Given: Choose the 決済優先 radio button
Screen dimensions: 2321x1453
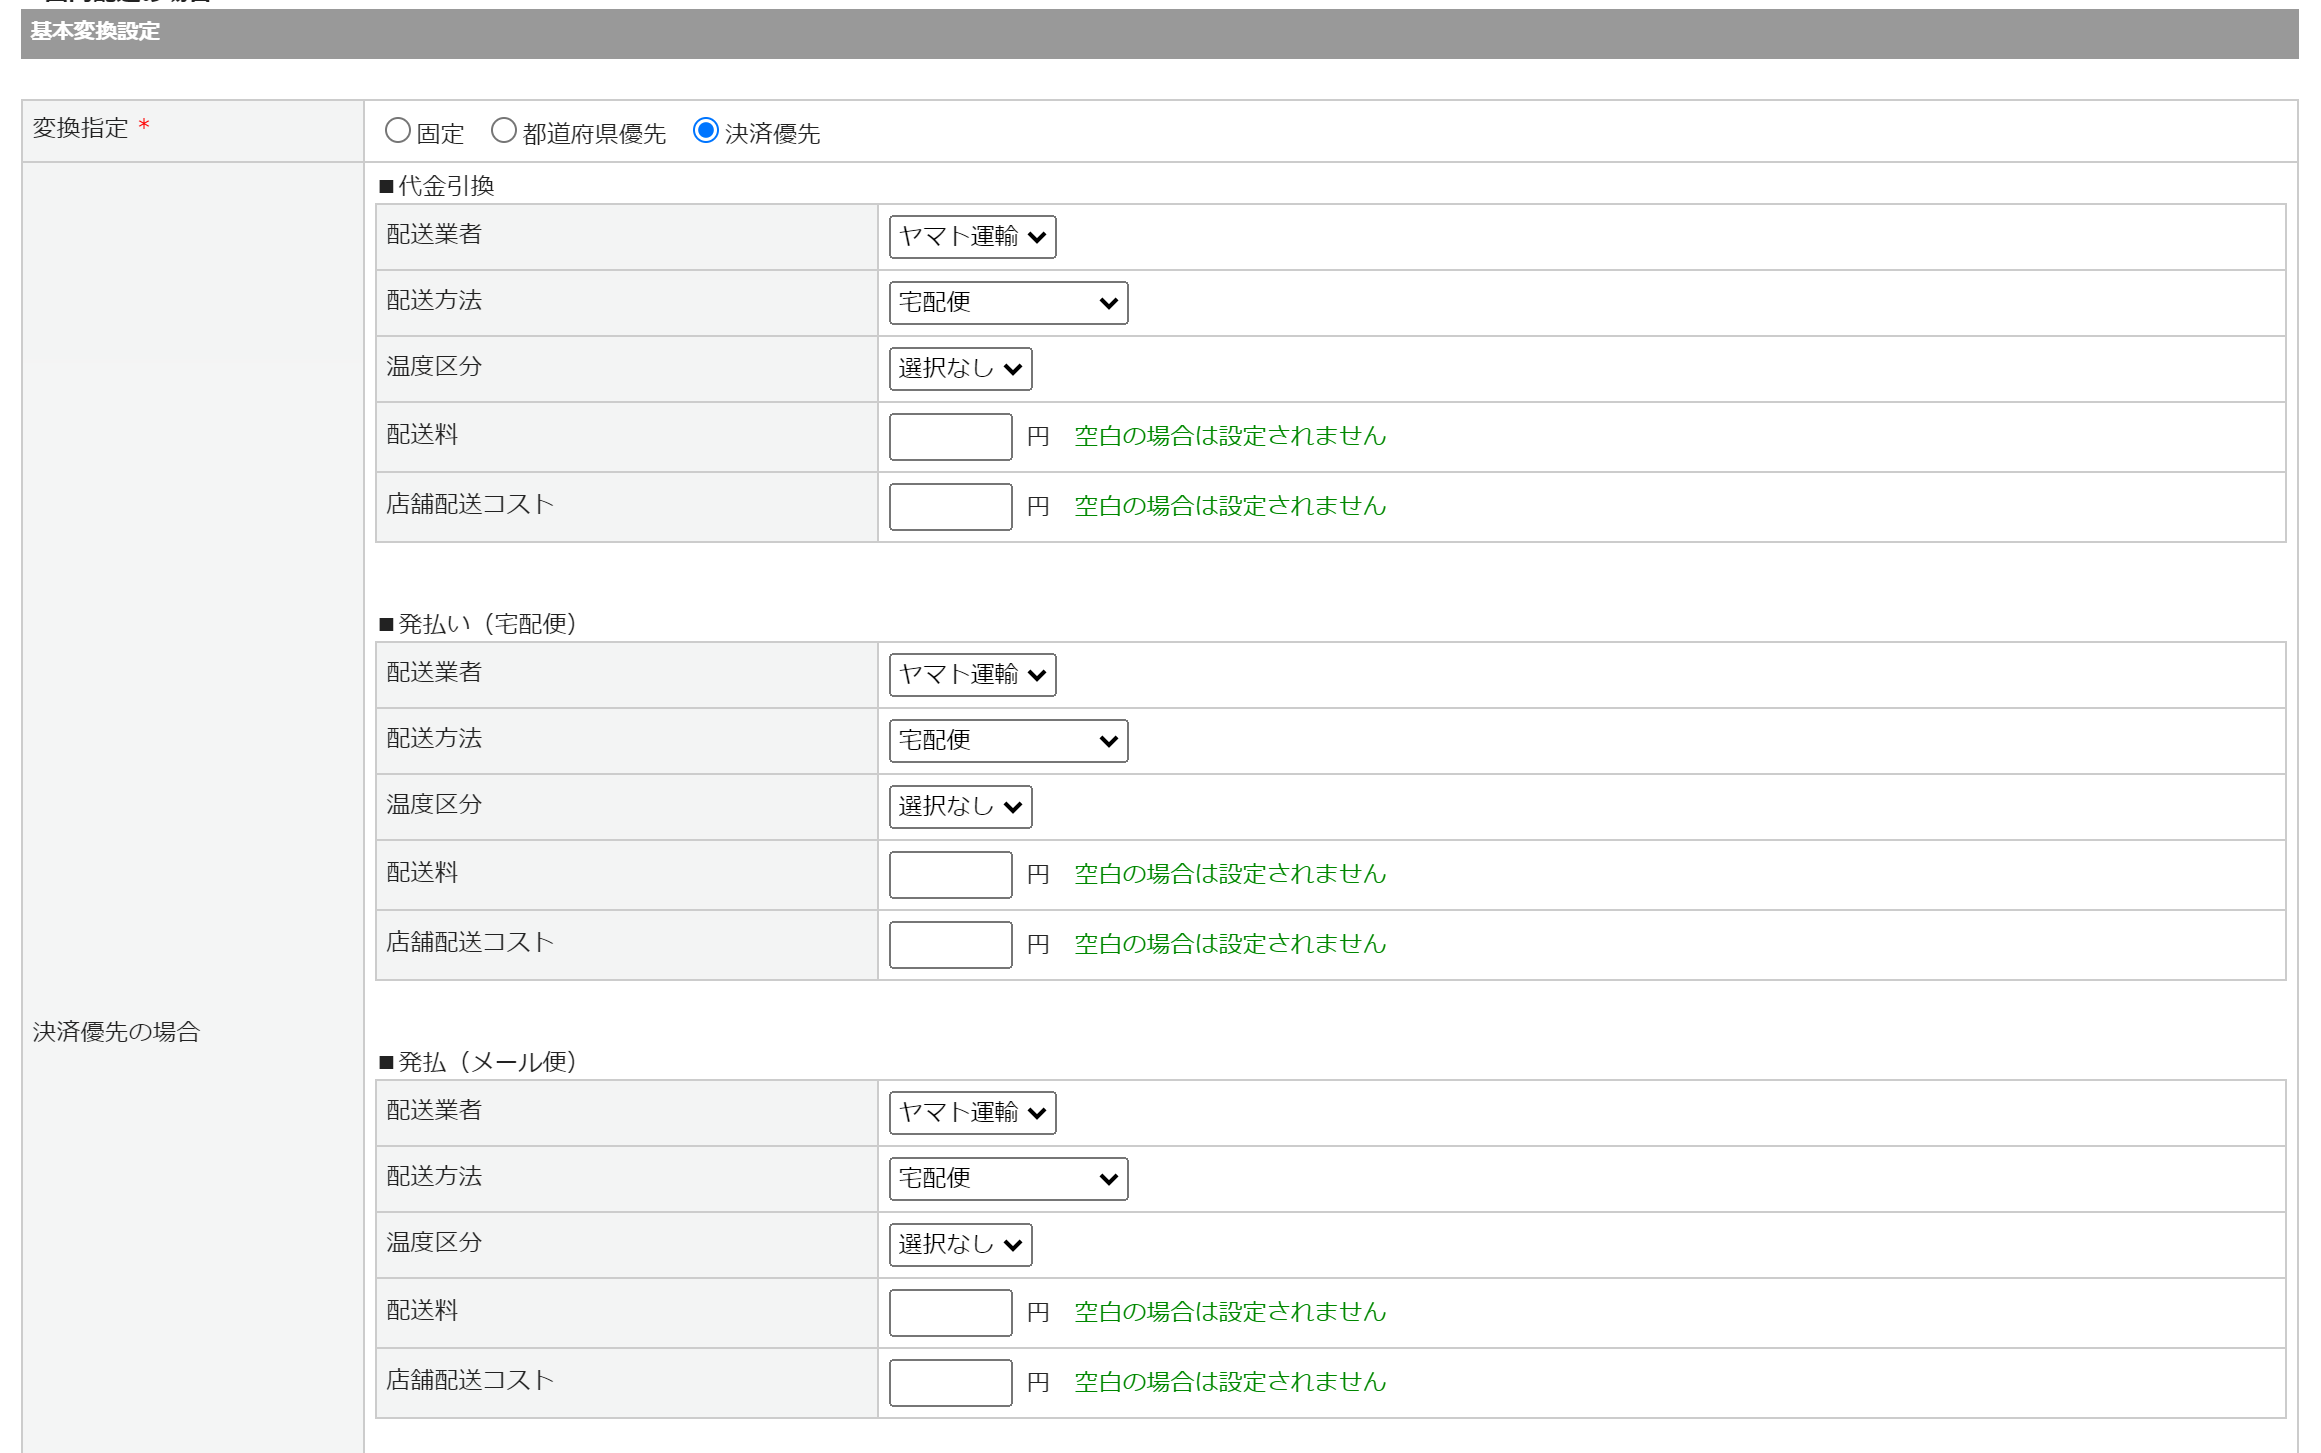Looking at the screenshot, I should pos(706,131).
